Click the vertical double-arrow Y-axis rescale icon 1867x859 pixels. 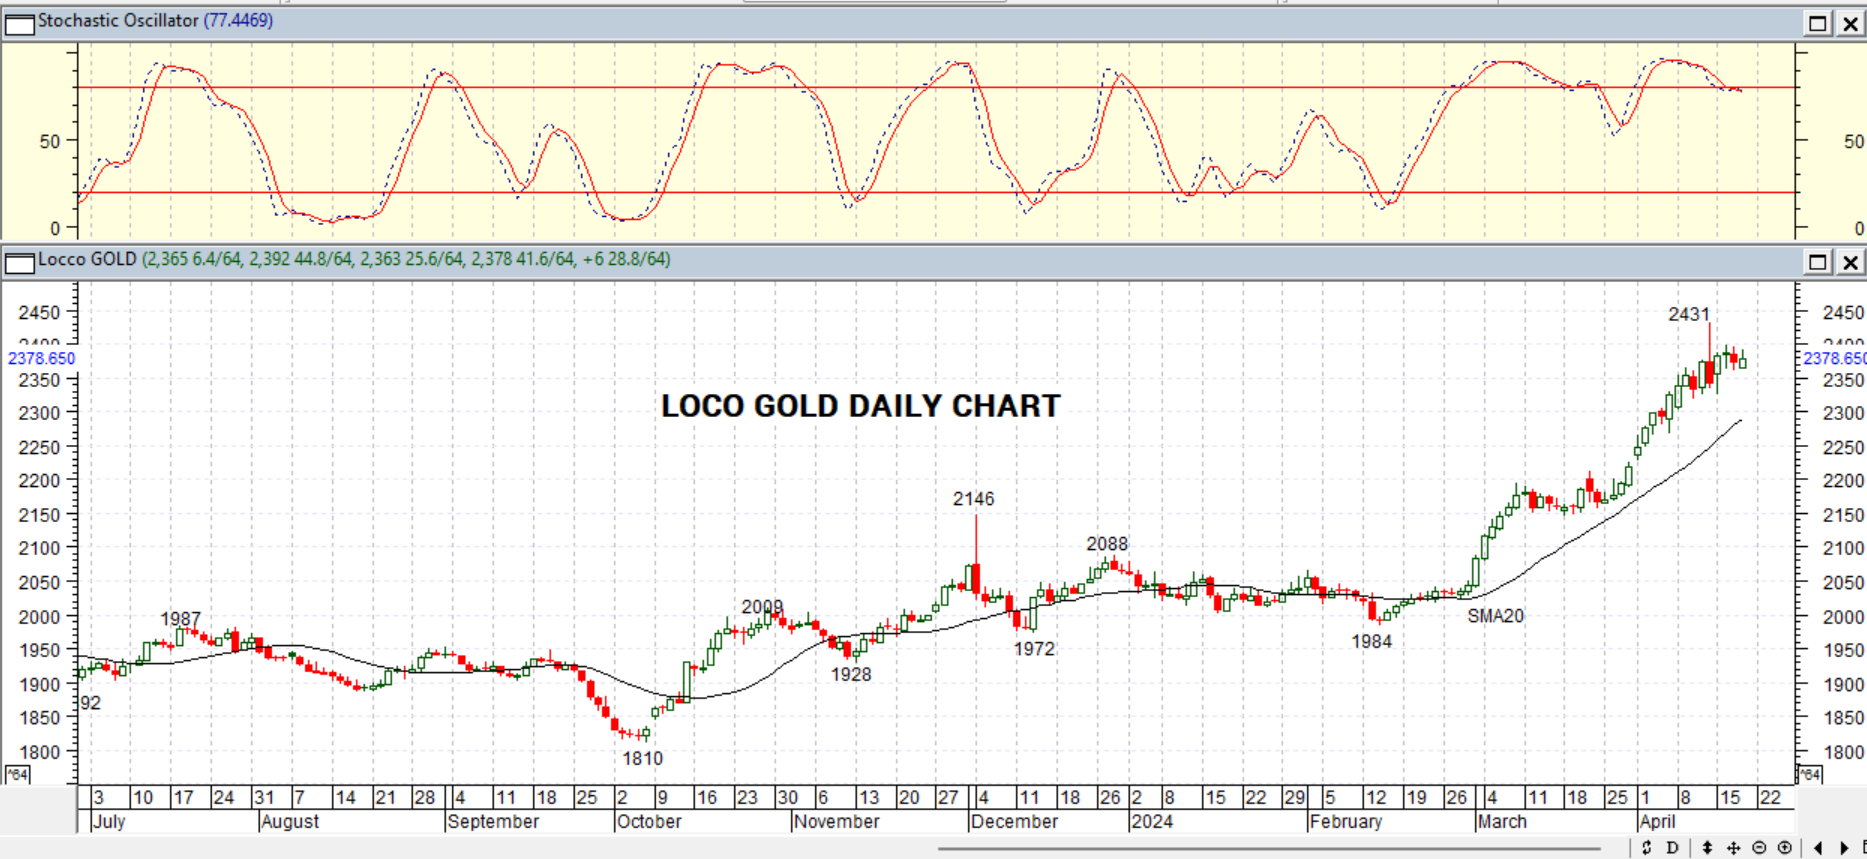pos(1708,848)
